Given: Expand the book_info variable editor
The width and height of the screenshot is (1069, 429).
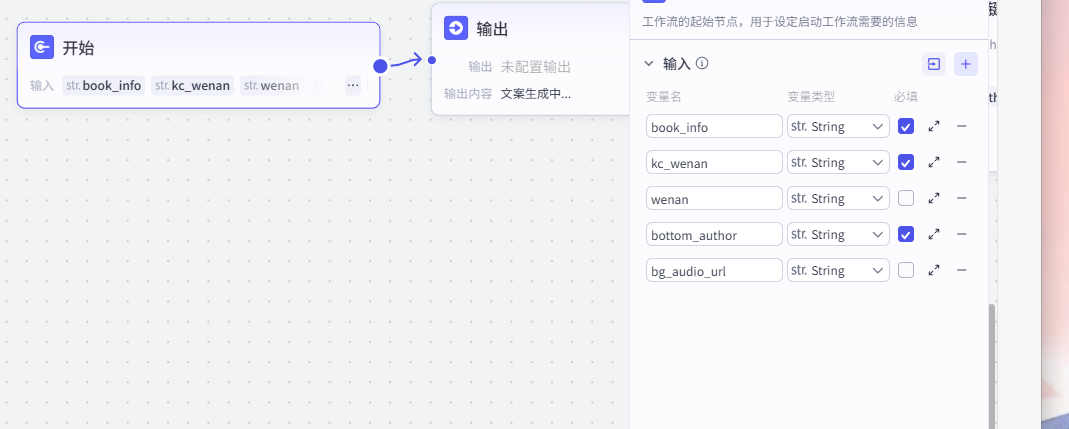Looking at the screenshot, I should coord(934,127).
